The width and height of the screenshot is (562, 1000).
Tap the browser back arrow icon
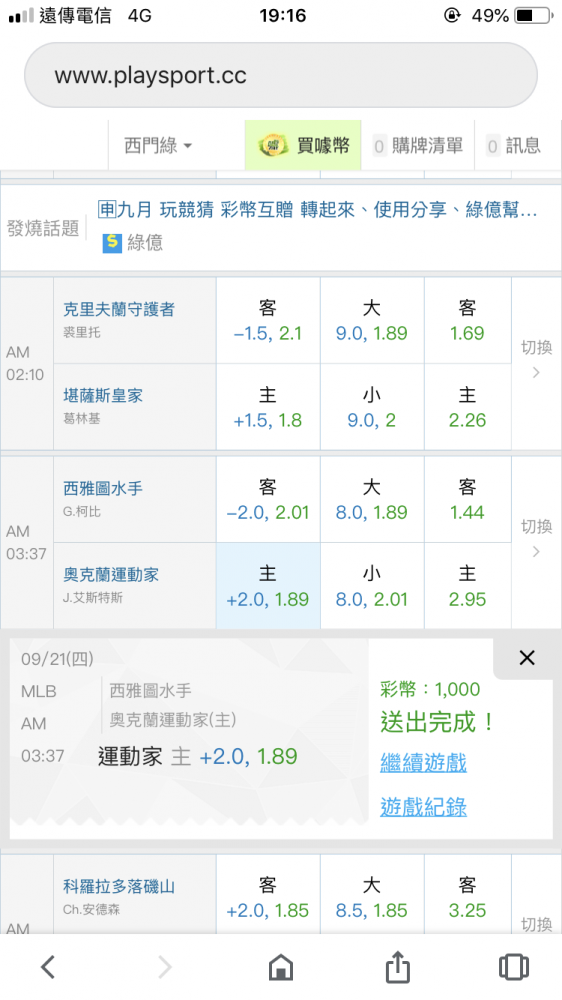click(48, 967)
